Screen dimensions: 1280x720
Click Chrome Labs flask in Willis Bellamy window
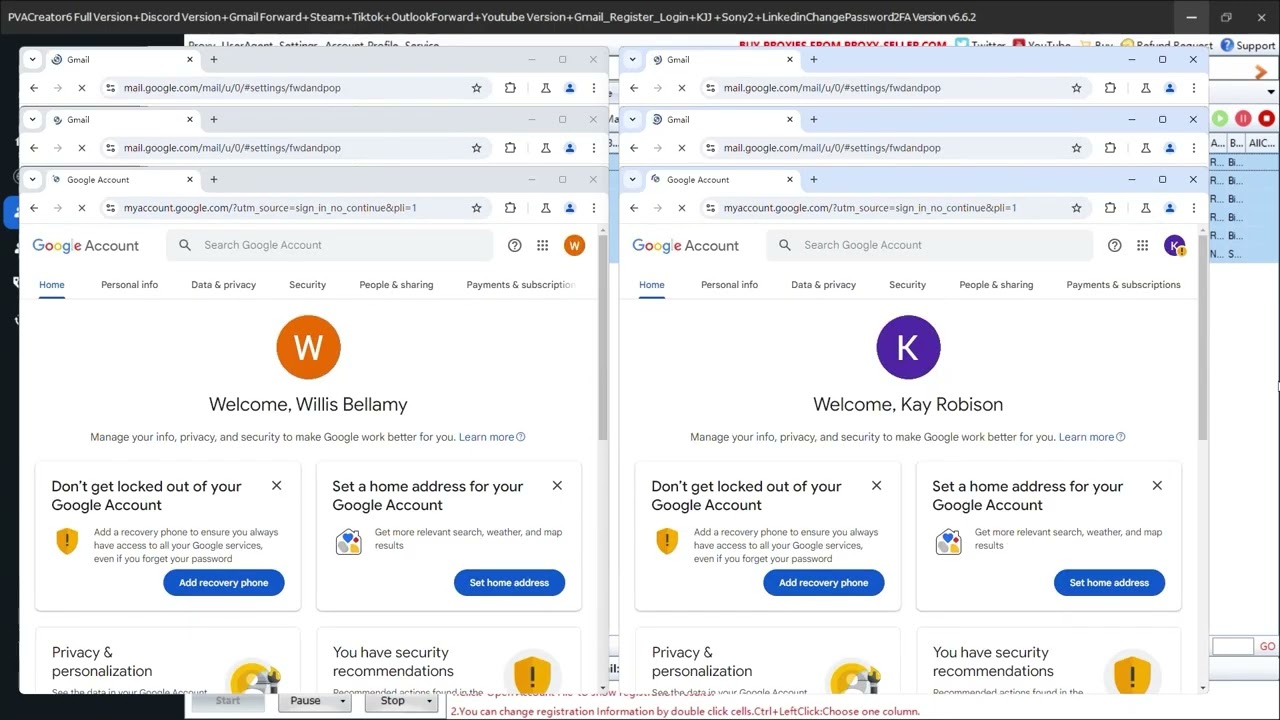545,208
